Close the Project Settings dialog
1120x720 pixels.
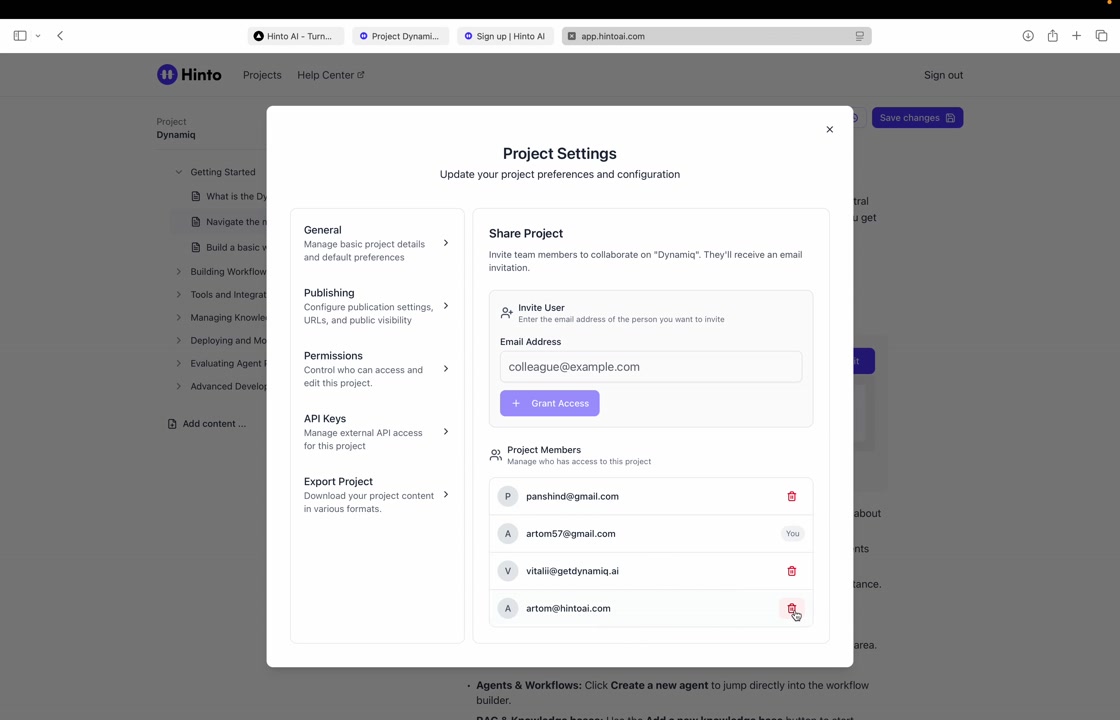[829, 129]
